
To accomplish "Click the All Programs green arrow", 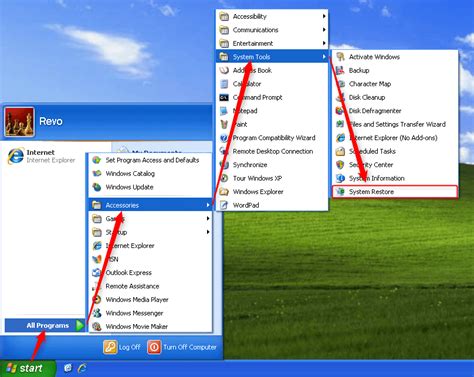I will pyautogui.click(x=80, y=325).
